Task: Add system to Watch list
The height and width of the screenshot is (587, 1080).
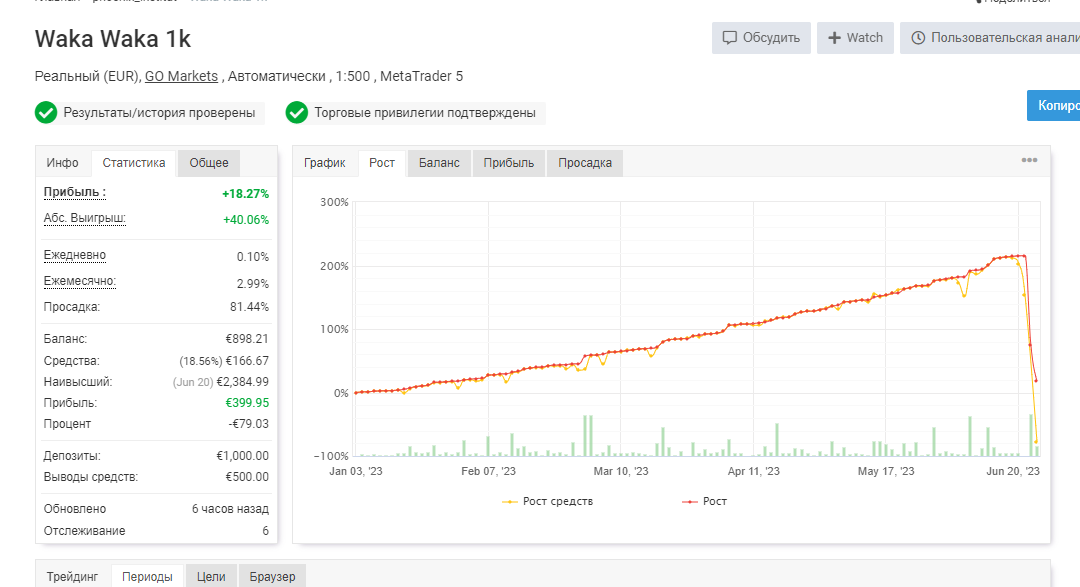Action: pos(855,38)
